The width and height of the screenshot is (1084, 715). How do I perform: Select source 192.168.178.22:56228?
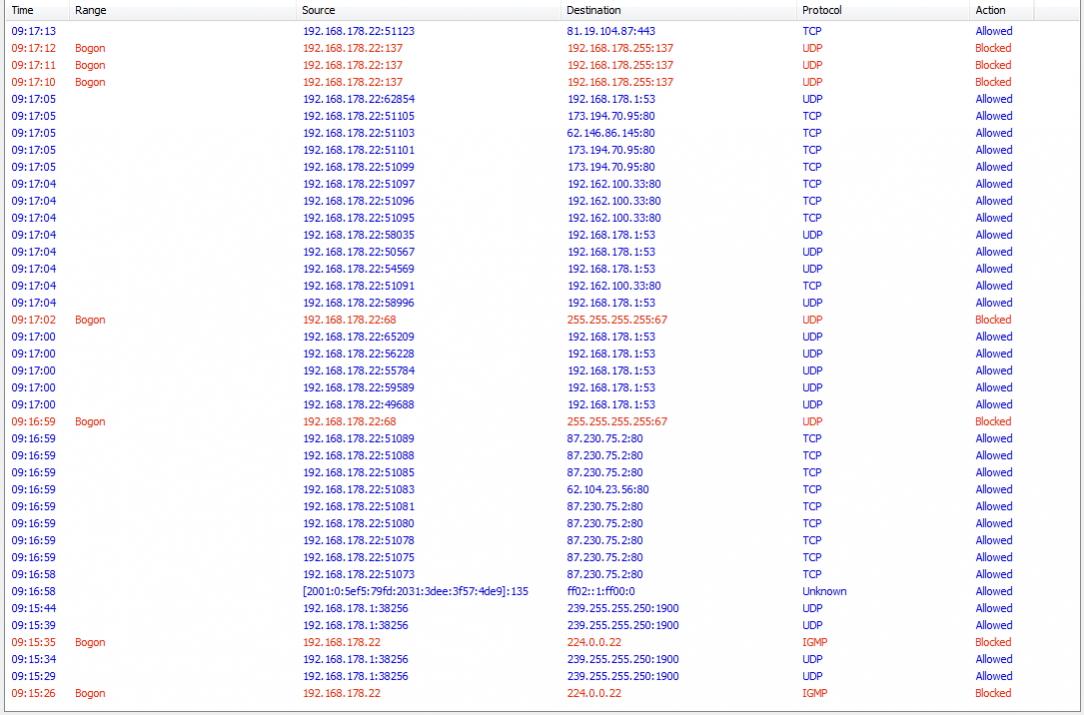tap(359, 354)
